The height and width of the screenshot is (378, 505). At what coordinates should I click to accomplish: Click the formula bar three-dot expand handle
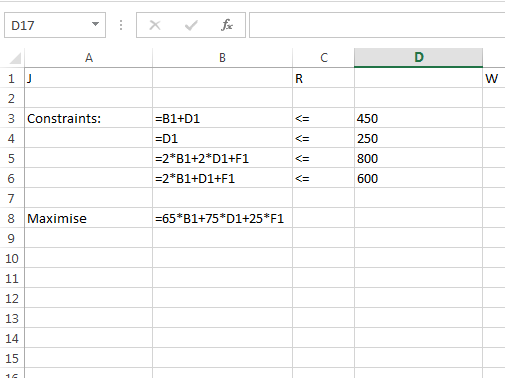121,25
